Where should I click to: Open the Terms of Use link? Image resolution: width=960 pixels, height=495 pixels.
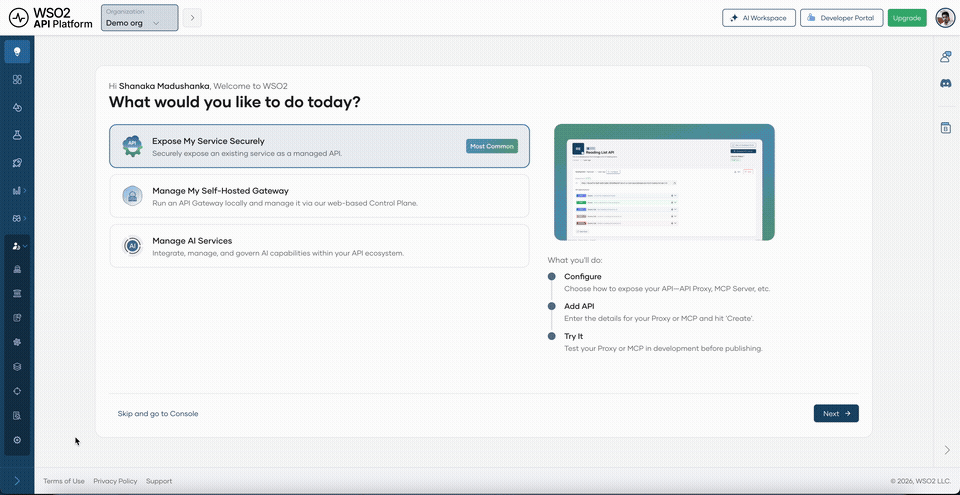coord(64,481)
